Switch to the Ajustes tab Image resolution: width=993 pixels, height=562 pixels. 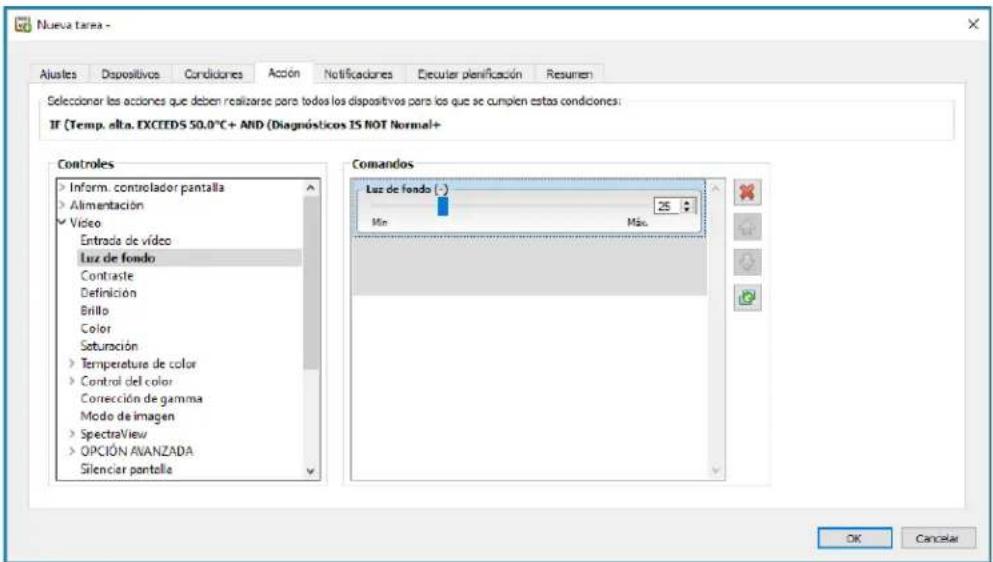[58, 74]
